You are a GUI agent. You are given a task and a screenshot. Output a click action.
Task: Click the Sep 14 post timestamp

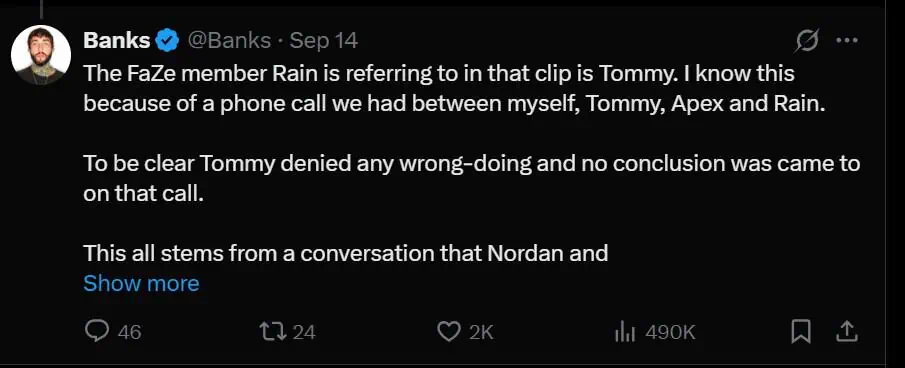(323, 40)
